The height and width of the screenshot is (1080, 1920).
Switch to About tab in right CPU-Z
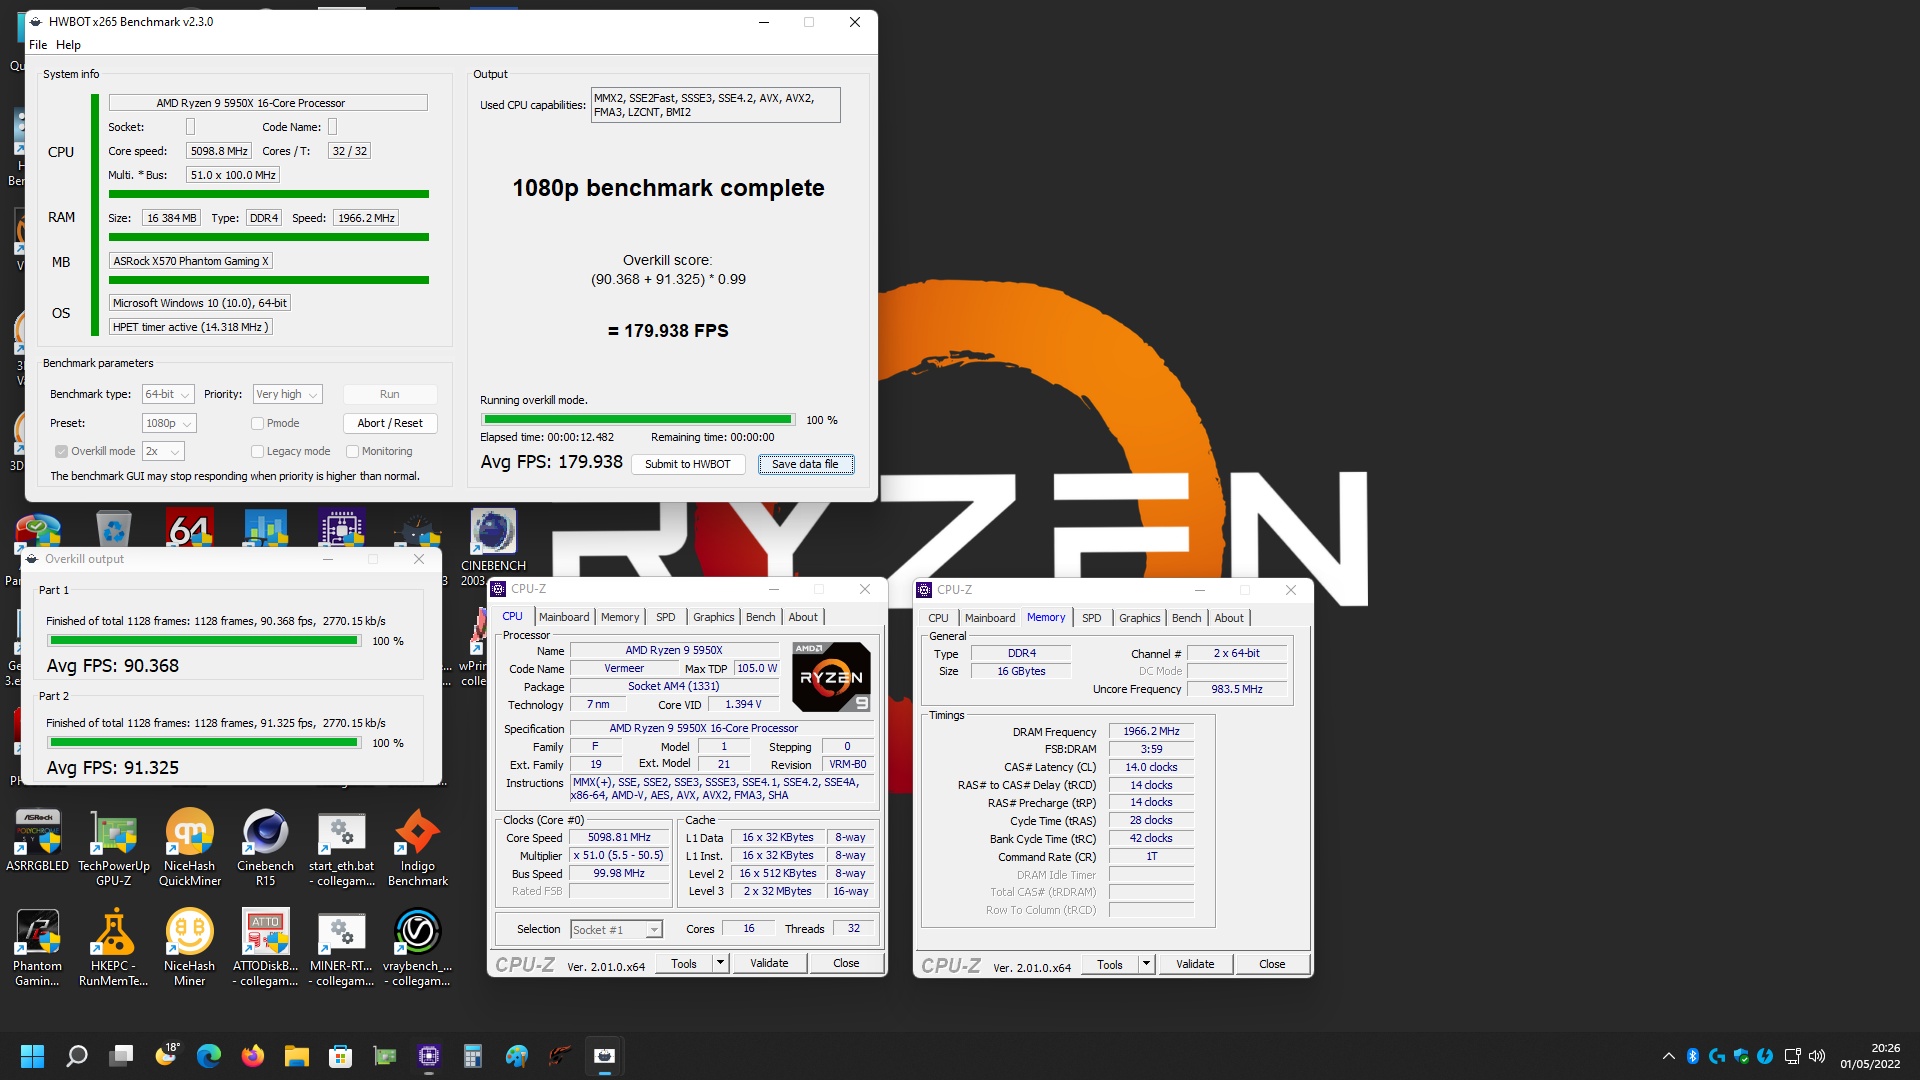coord(1229,618)
